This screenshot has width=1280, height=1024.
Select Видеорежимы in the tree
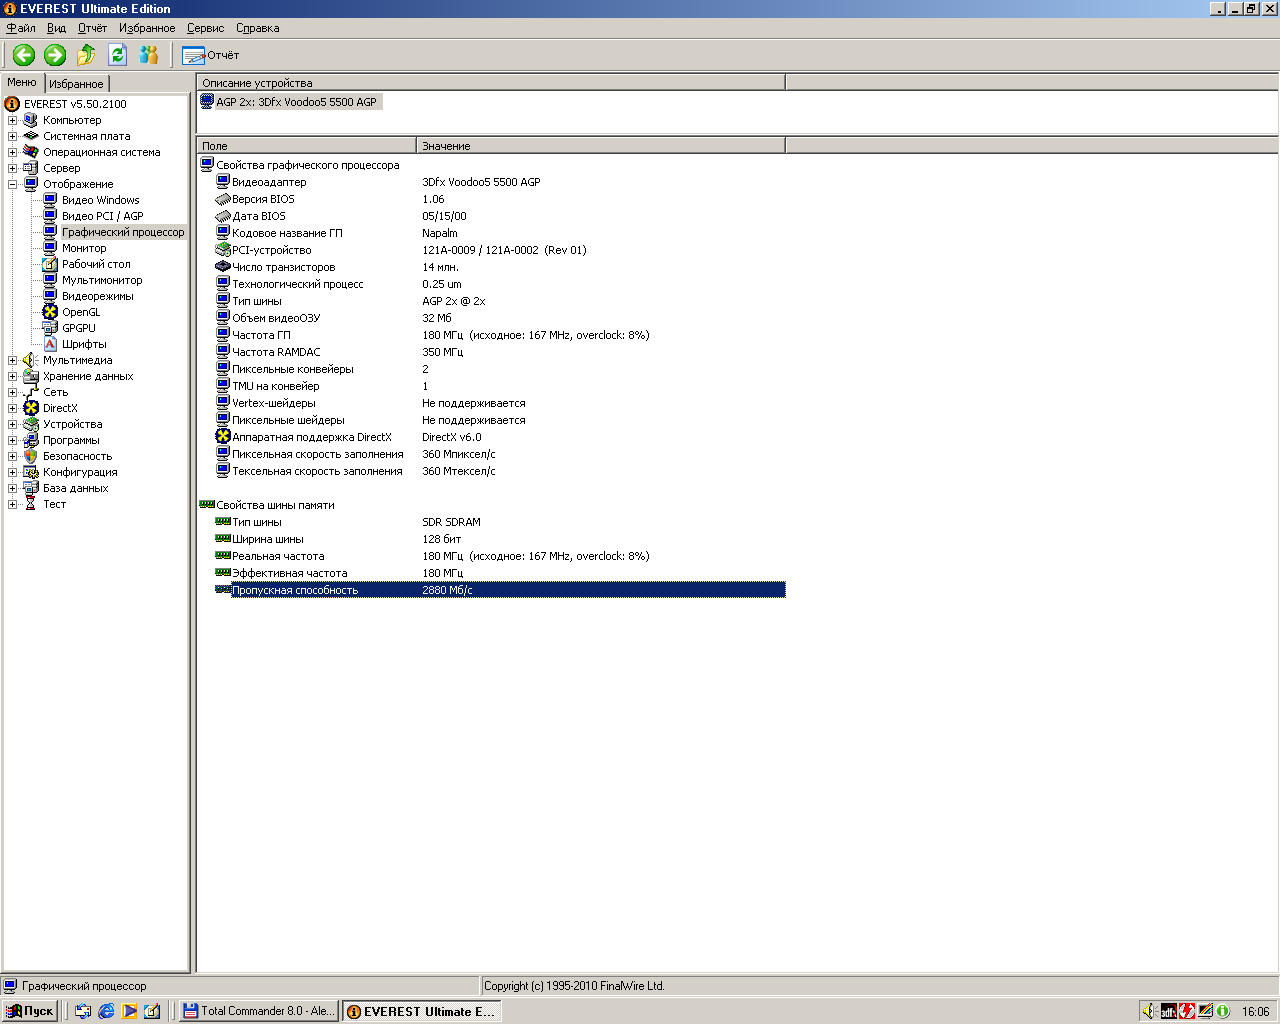pos(98,296)
